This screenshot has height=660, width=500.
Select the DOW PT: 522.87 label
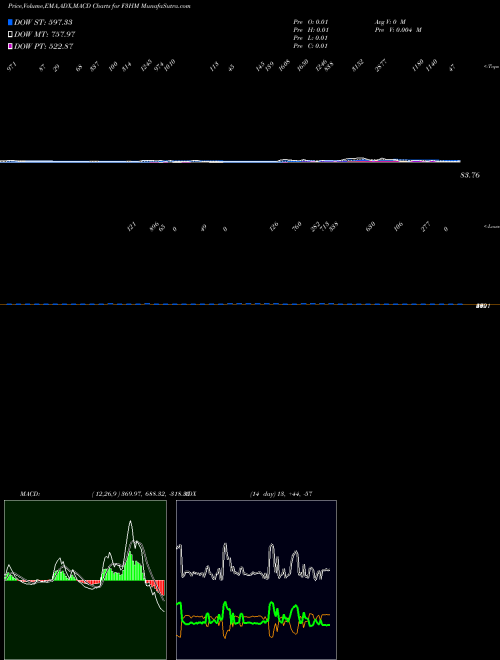pos(43,46)
